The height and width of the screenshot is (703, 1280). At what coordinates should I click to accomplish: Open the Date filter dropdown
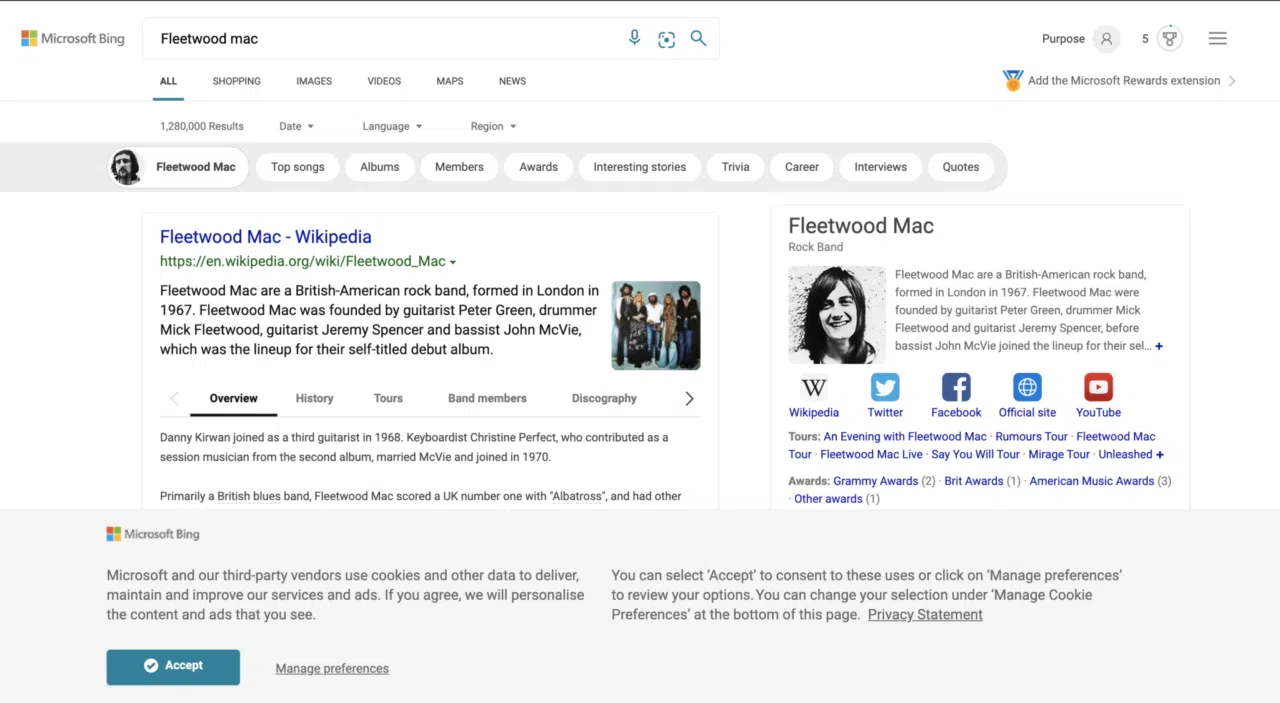tap(296, 126)
